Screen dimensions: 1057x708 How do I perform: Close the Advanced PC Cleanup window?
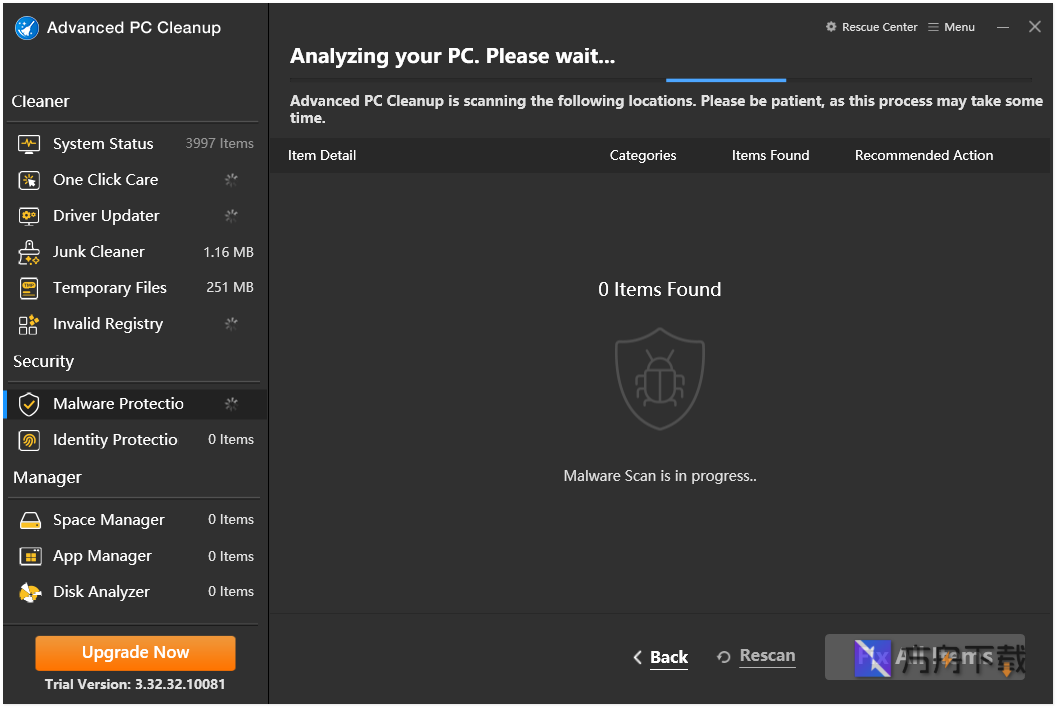pos(1035,26)
